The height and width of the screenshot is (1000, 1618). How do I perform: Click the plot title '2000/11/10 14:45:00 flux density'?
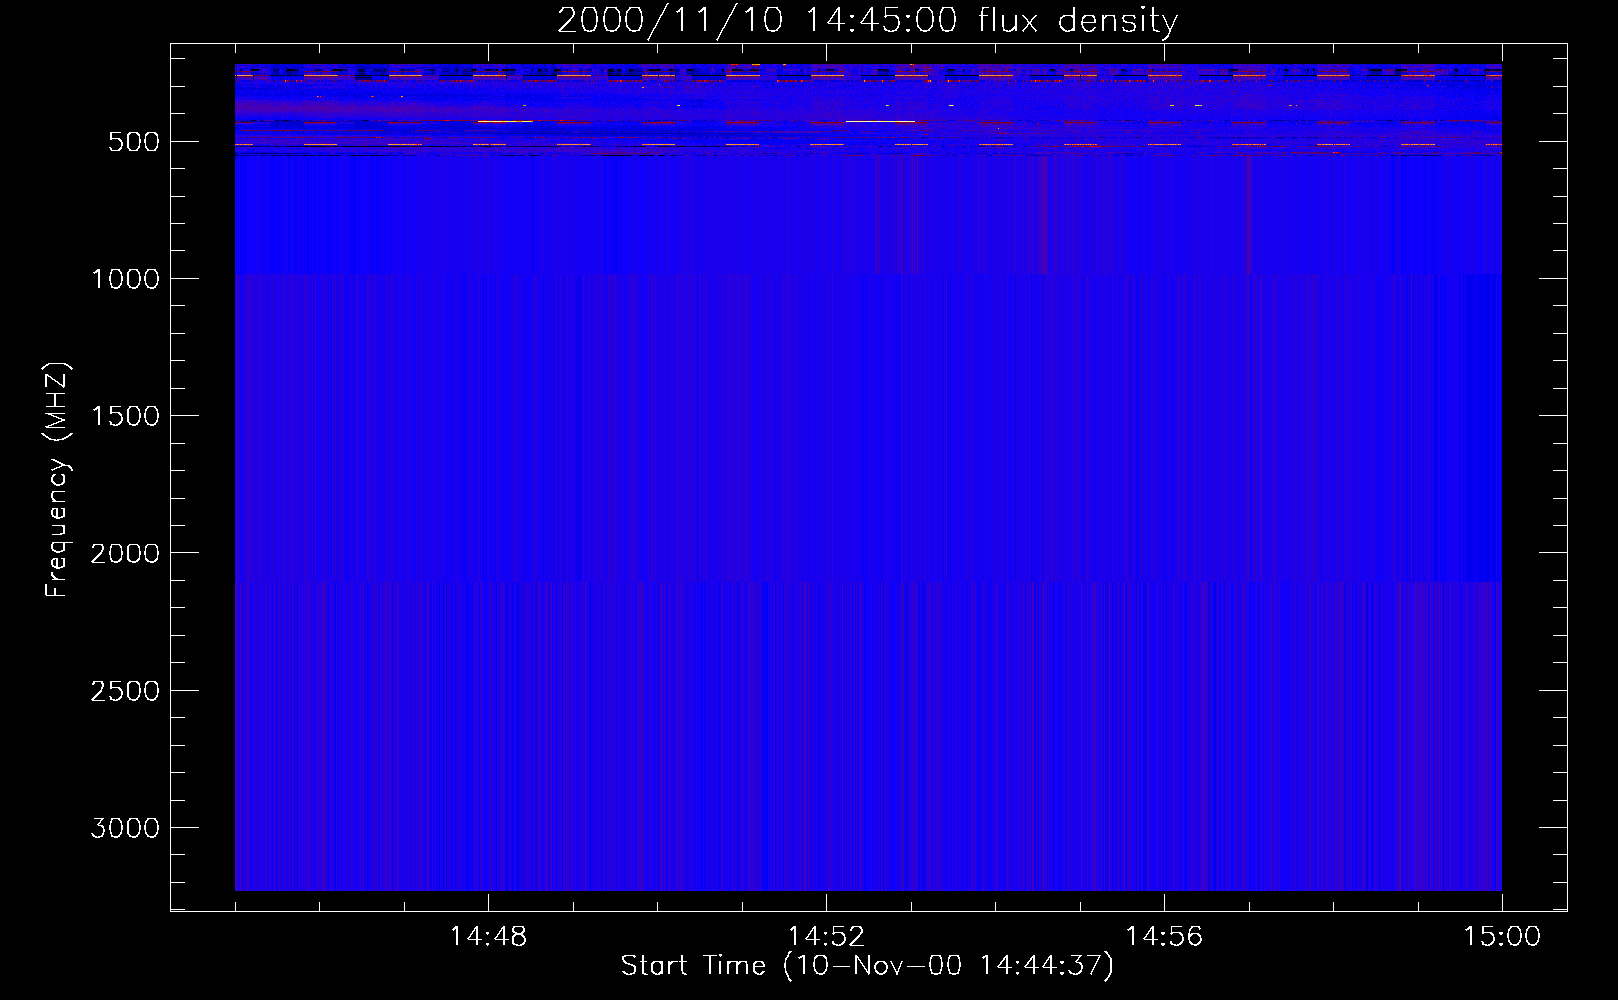[867, 20]
